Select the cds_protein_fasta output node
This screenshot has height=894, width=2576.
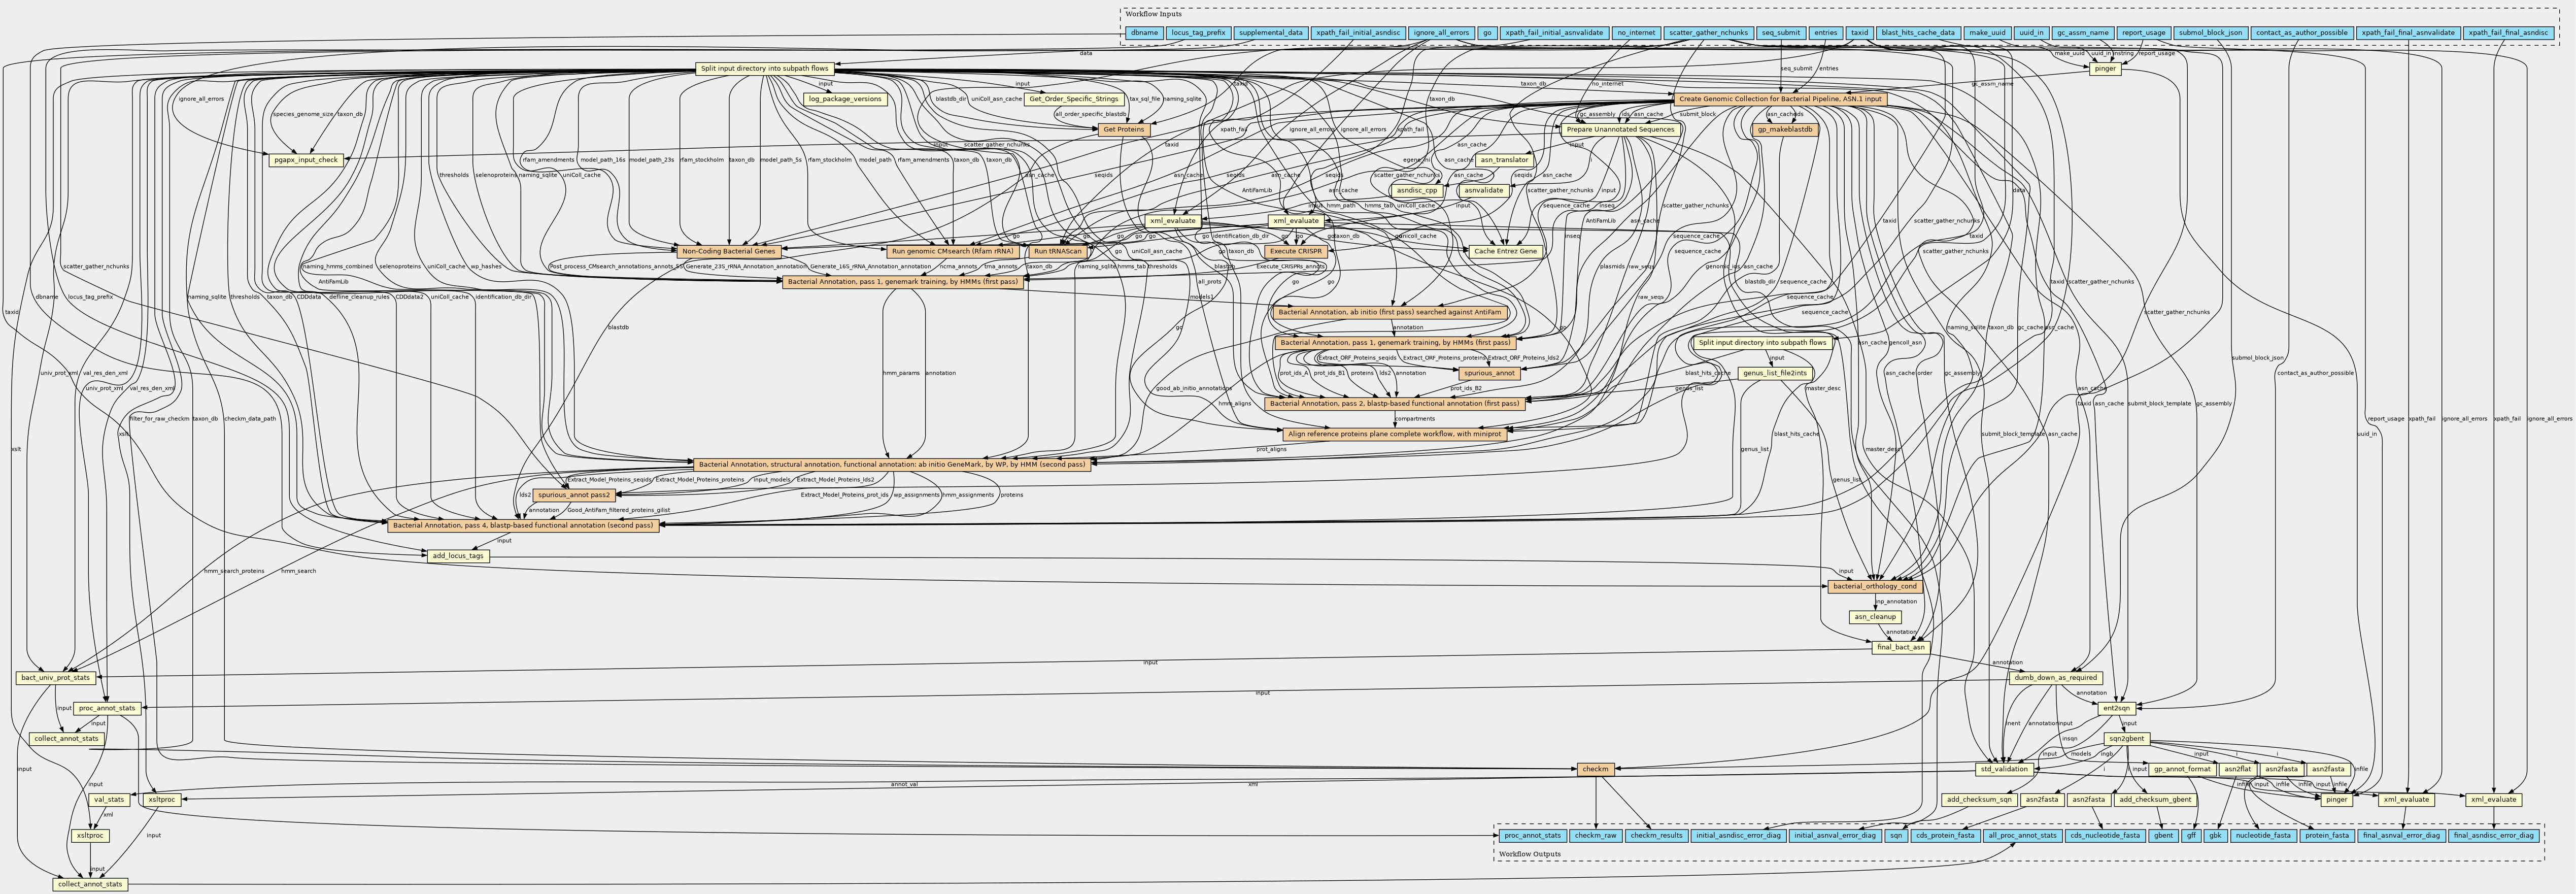tap(1945, 835)
